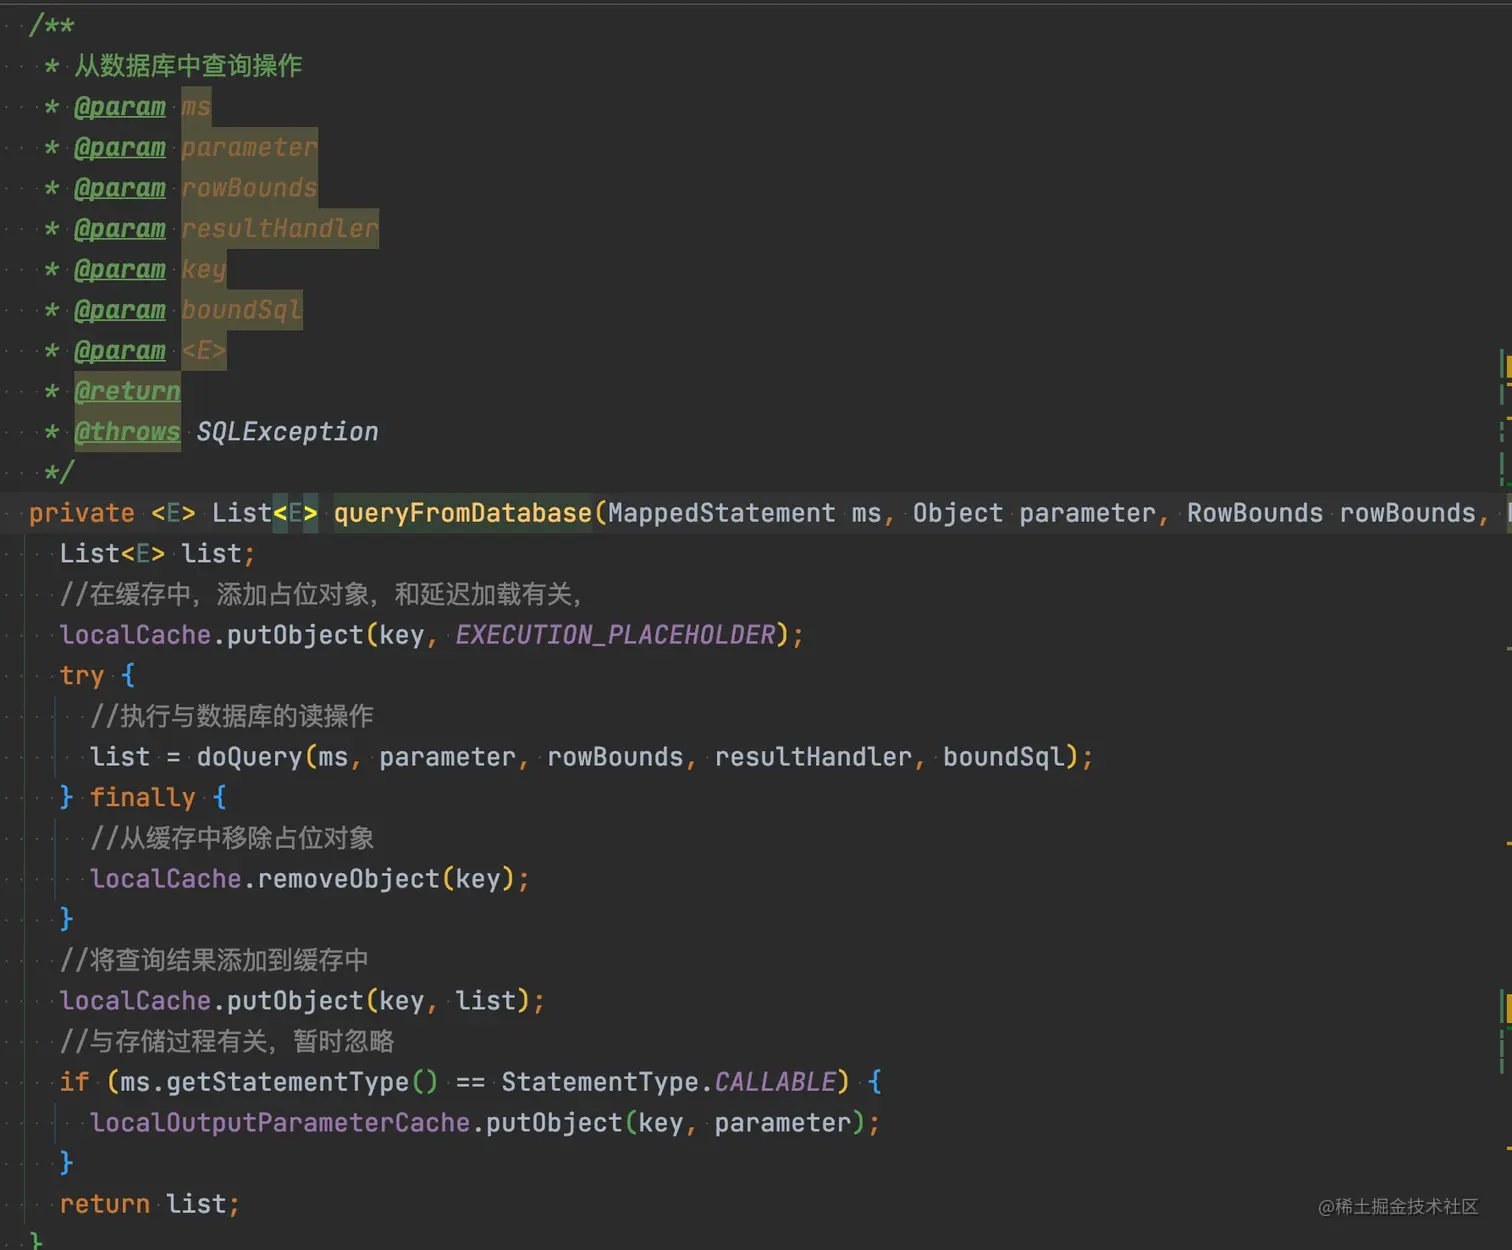This screenshot has width=1512, height=1250.
Task: Click the finally keyword
Action: (143, 798)
